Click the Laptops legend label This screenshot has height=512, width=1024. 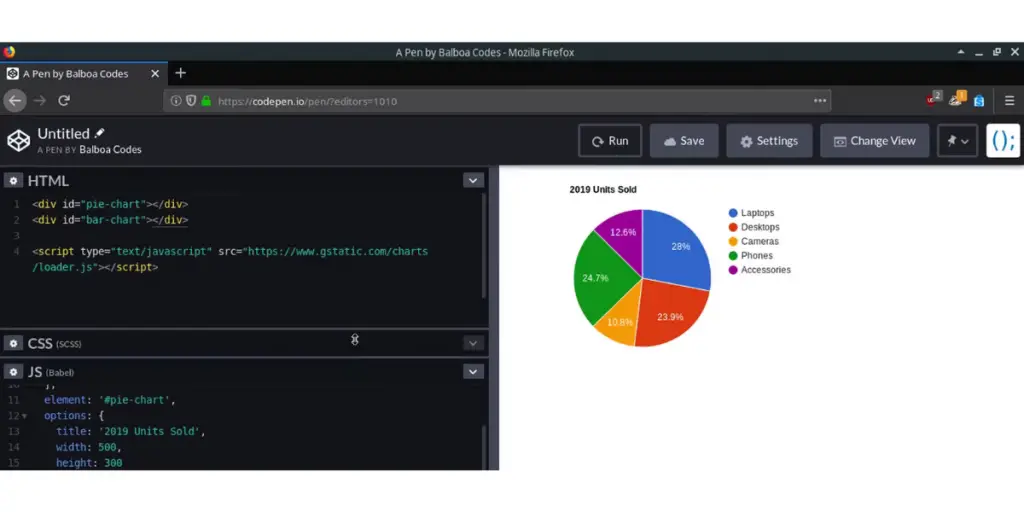(758, 213)
